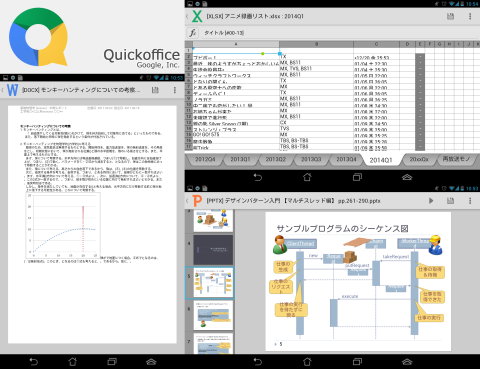Screen dimensions: 480x369
Task: Switch to the 2013Q4 sheet tab
Action: (x=346, y=159)
